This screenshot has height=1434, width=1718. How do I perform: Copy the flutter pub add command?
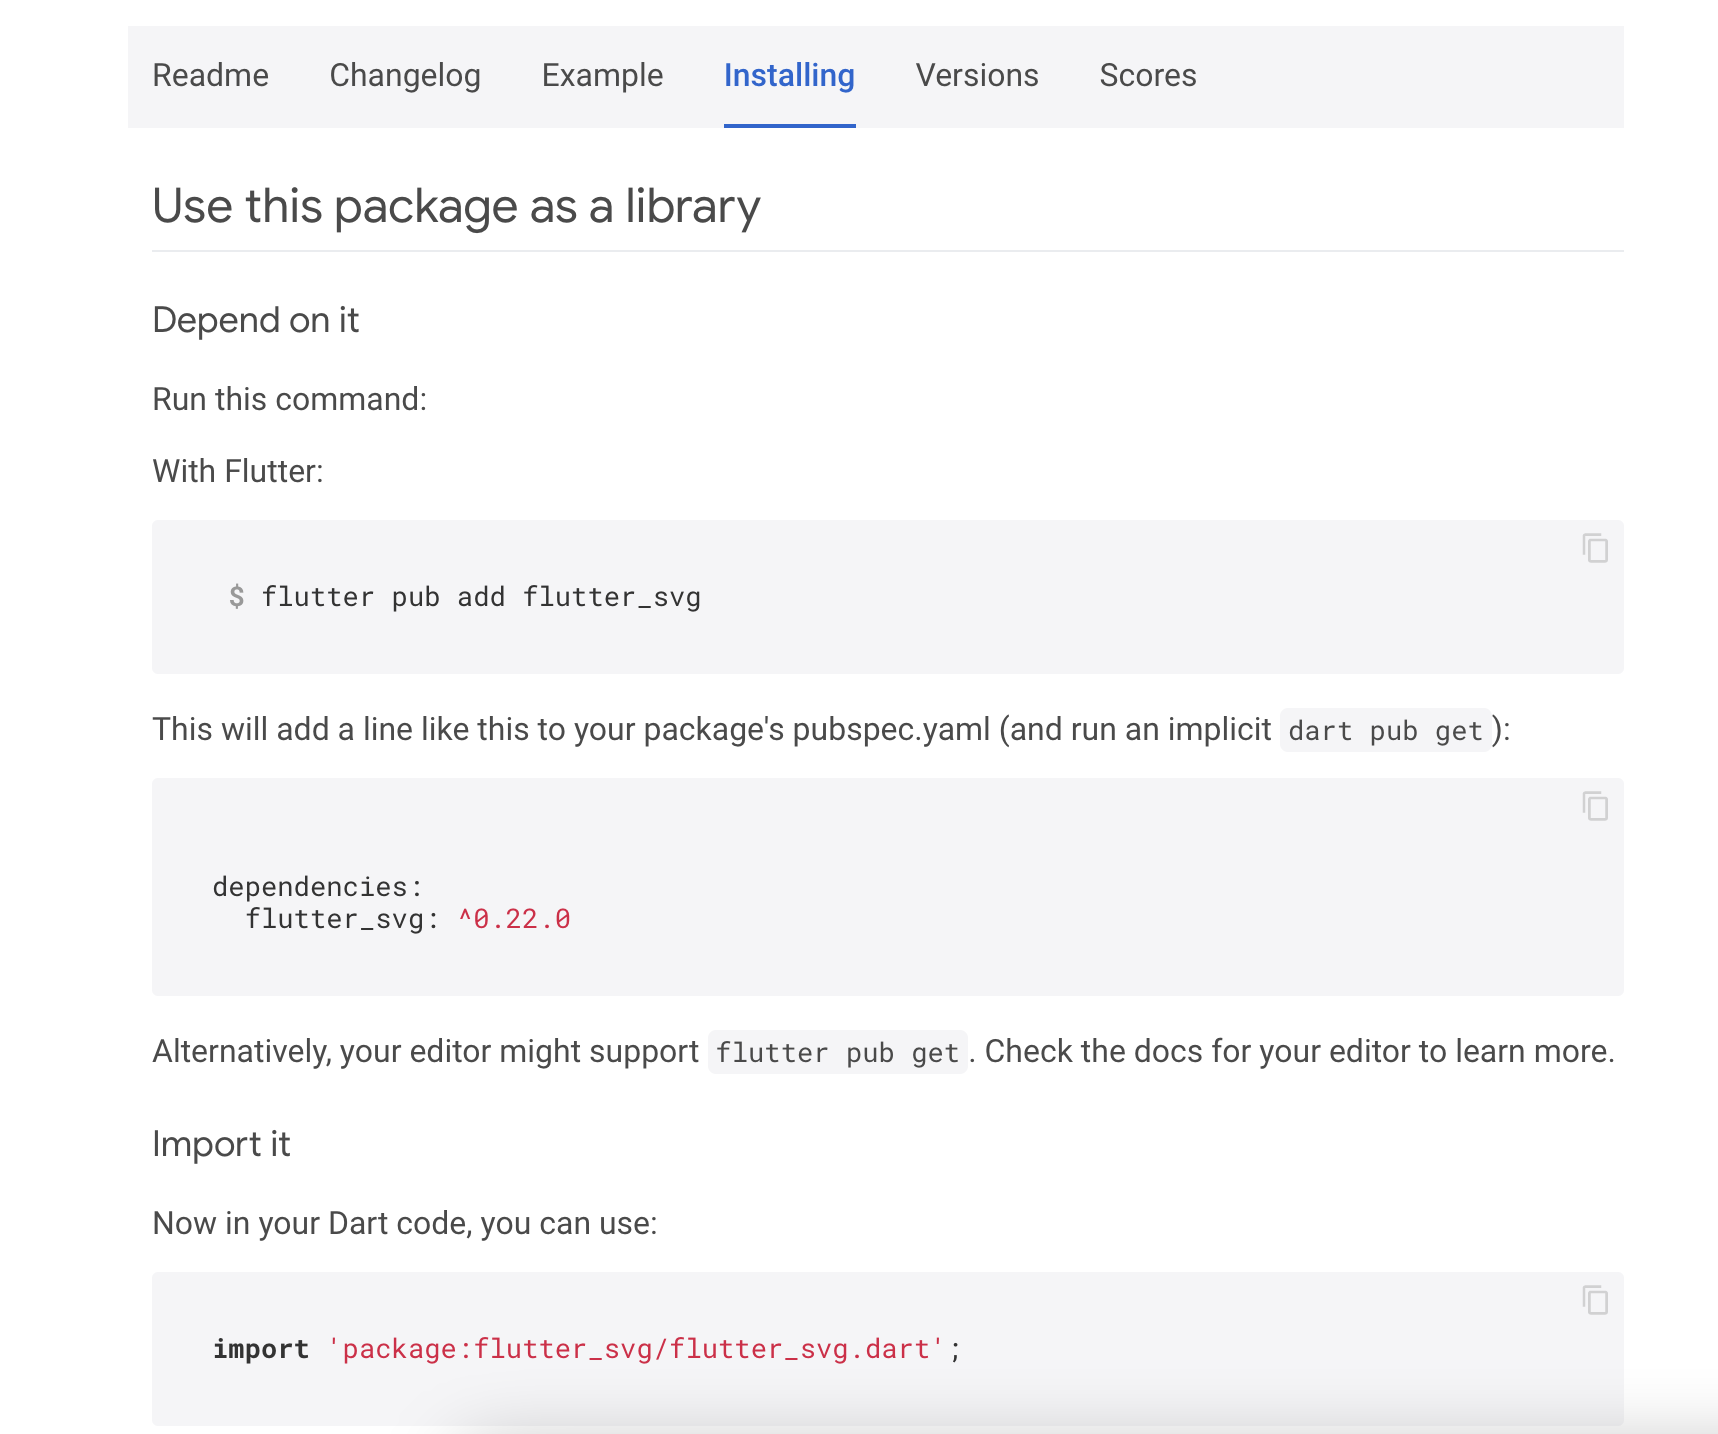(1595, 548)
